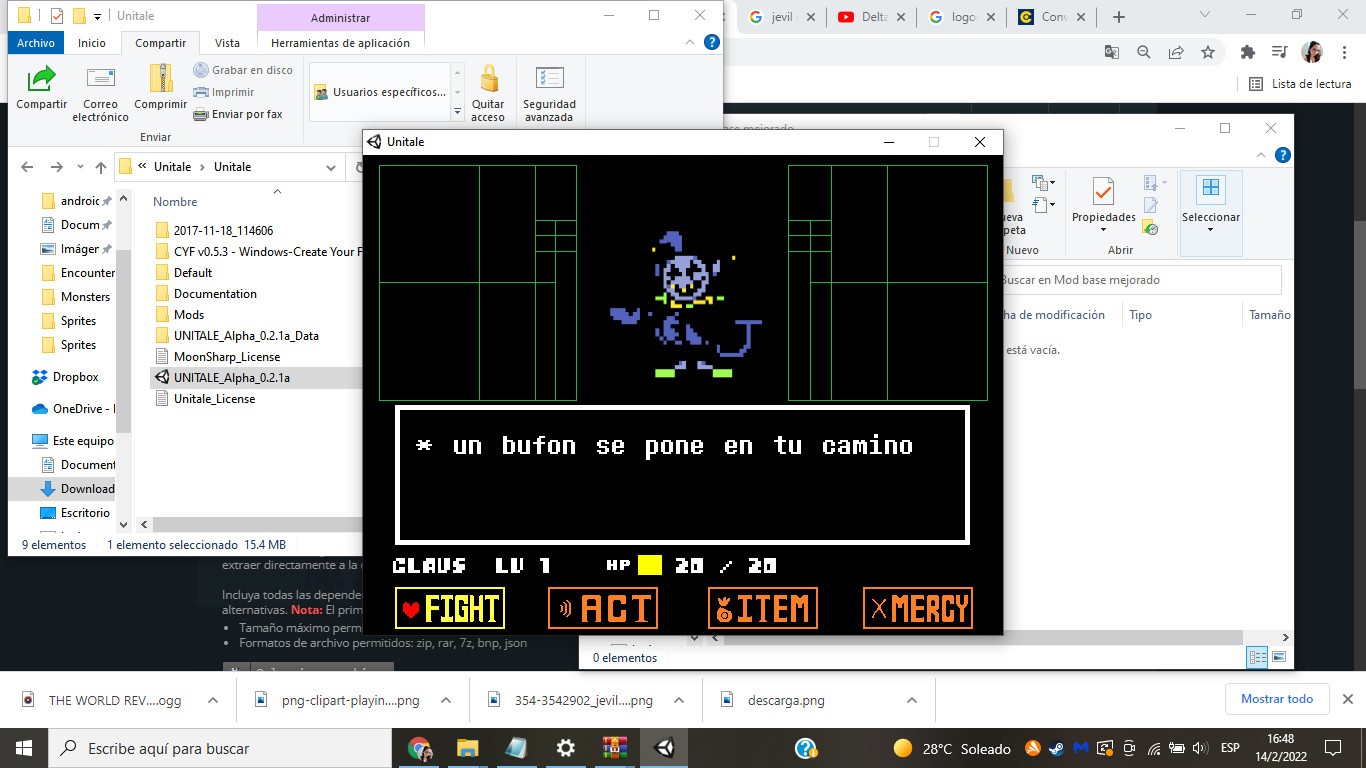
Task: Select the Default folder
Action: pyautogui.click(x=193, y=272)
